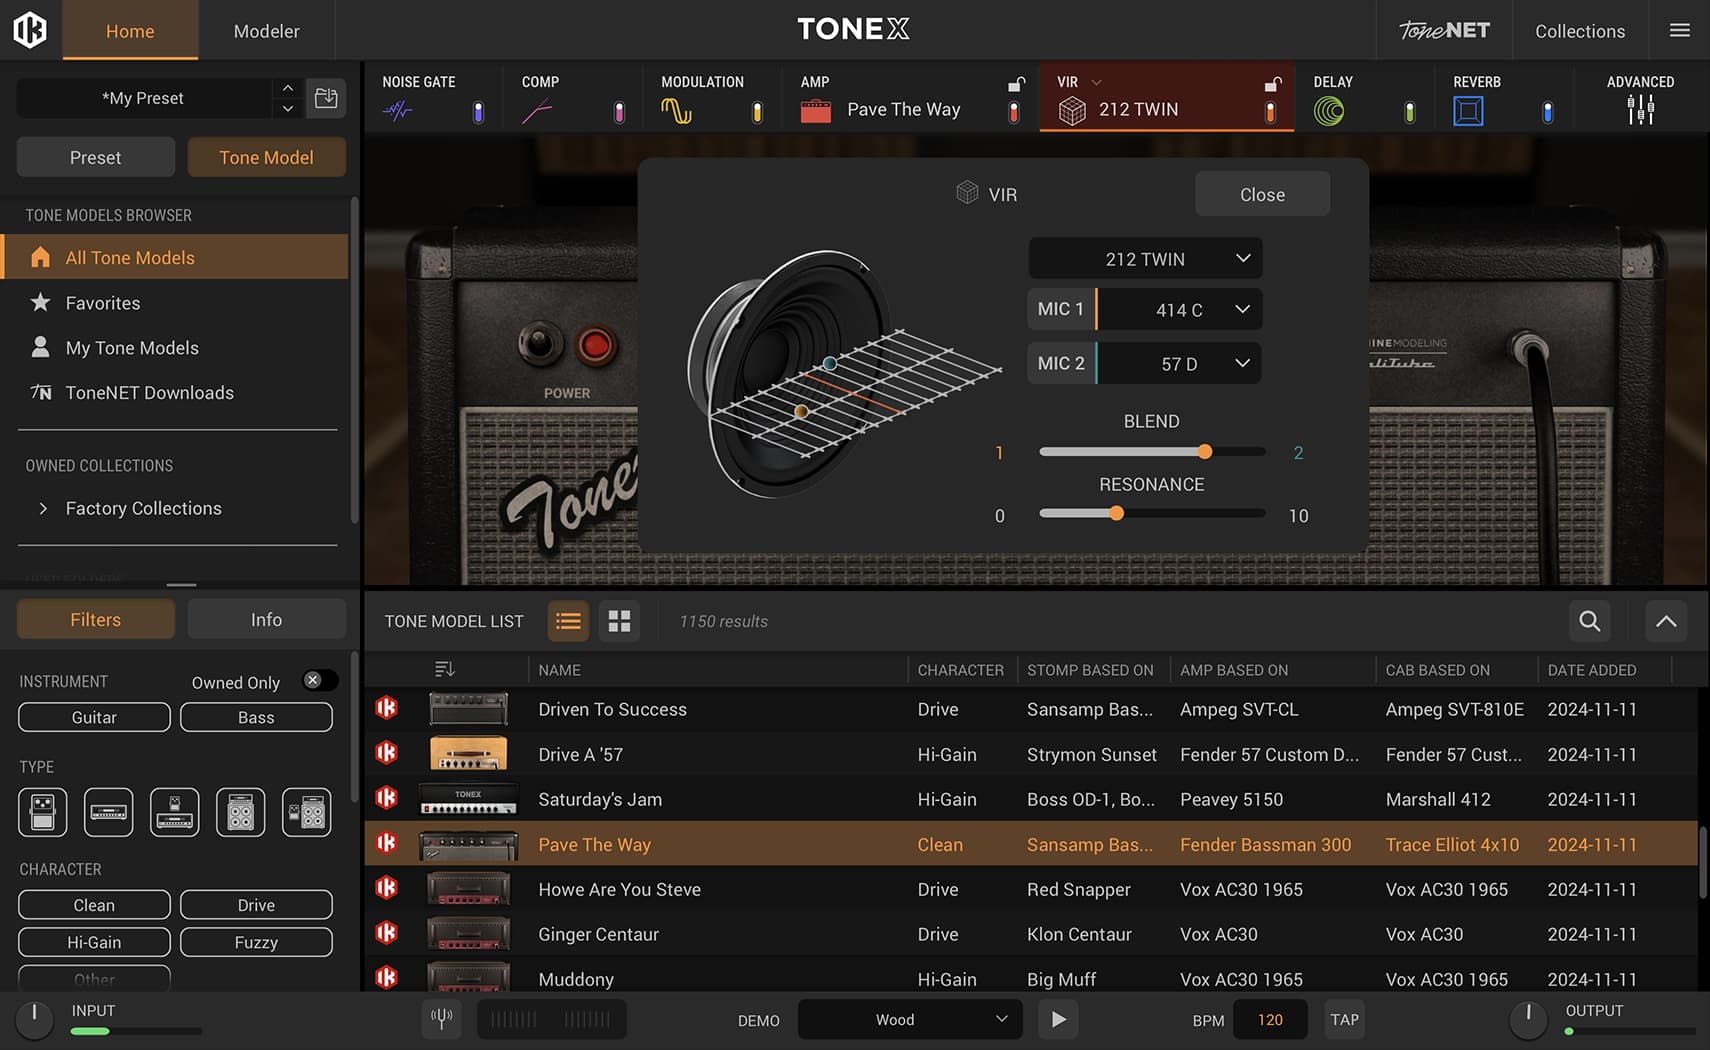Click the Comp curve icon
This screenshot has height=1050, width=1710.
click(537, 111)
